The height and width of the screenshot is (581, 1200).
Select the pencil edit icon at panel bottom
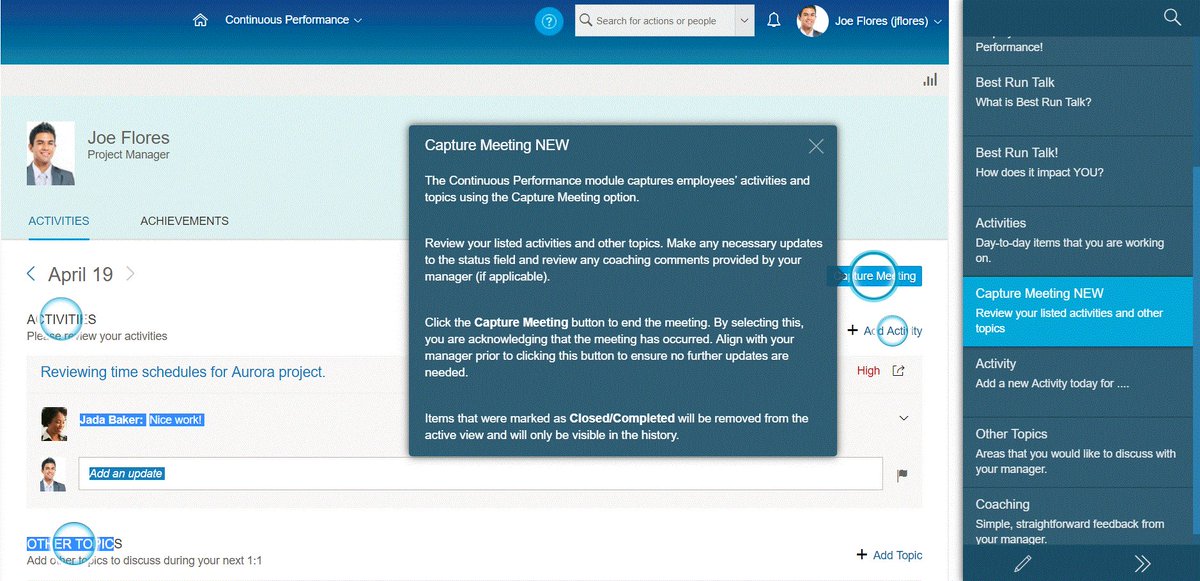(1022, 563)
